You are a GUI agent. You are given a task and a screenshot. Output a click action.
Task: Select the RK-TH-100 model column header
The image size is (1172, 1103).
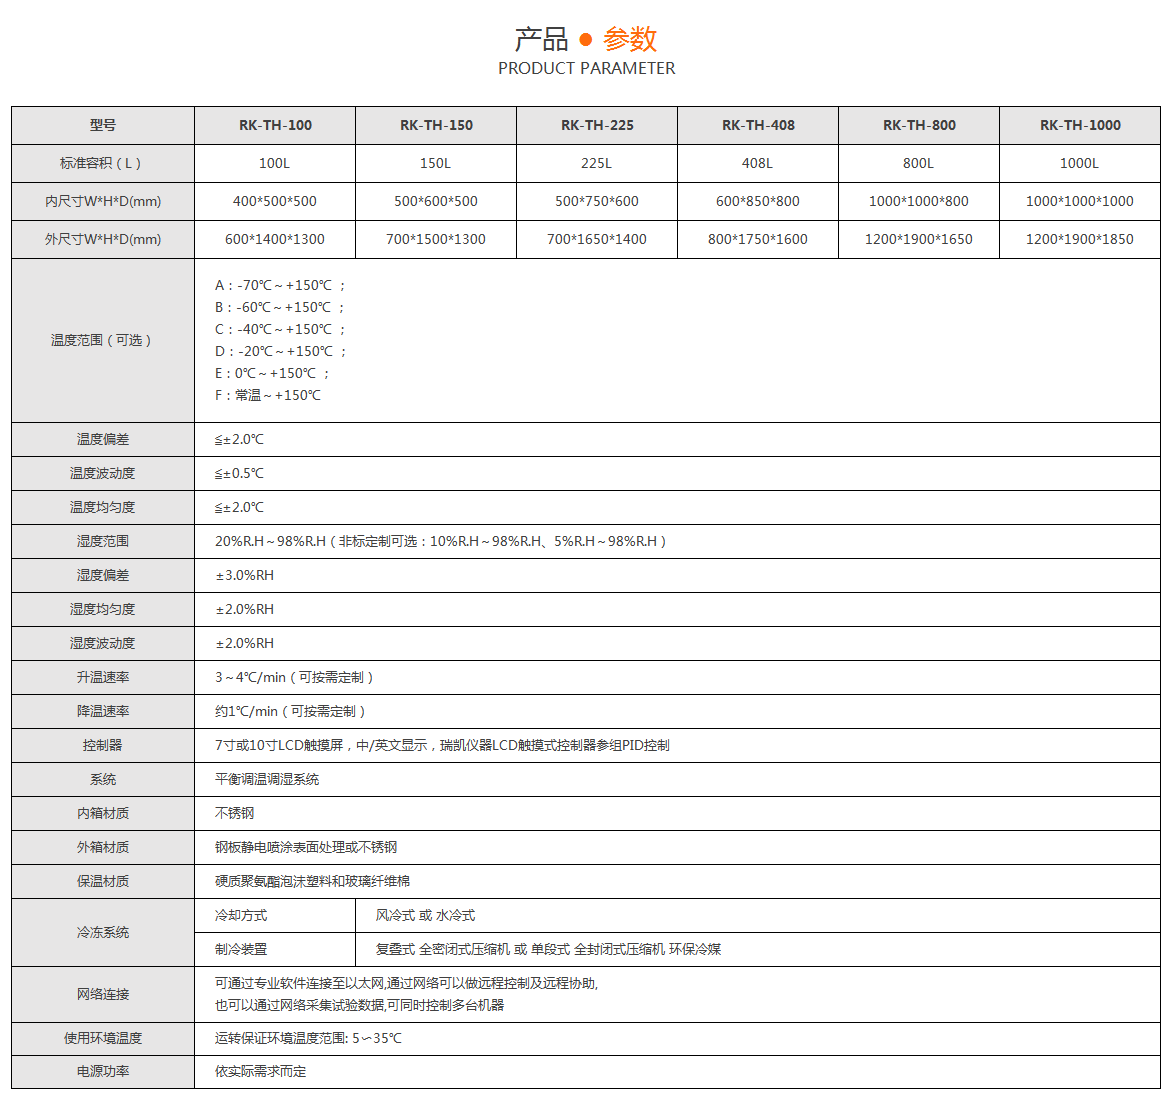273,125
